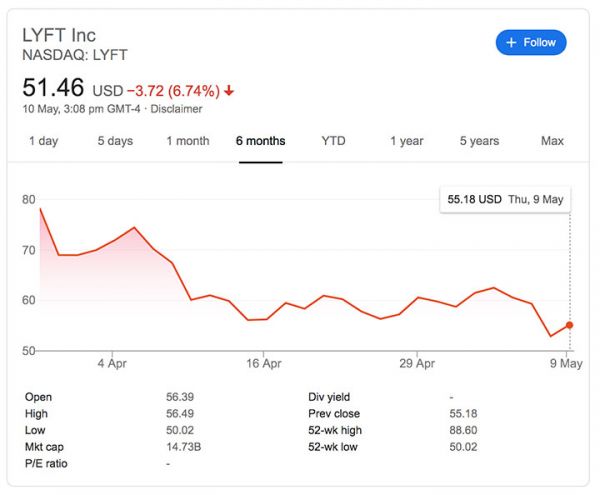The height and width of the screenshot is (495, 600).
Task: Click the red endpoint dot on chart
Action: tap(569, 325)
